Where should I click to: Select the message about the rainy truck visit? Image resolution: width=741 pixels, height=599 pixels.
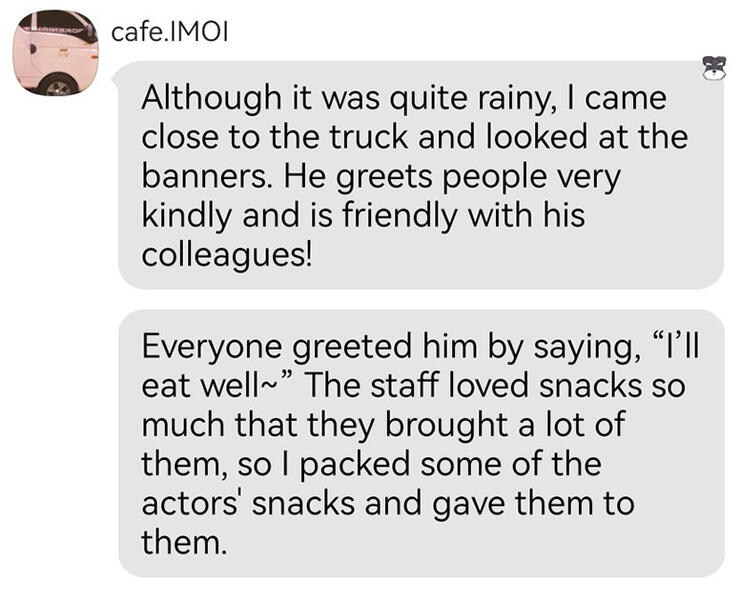tap(420, 175)
